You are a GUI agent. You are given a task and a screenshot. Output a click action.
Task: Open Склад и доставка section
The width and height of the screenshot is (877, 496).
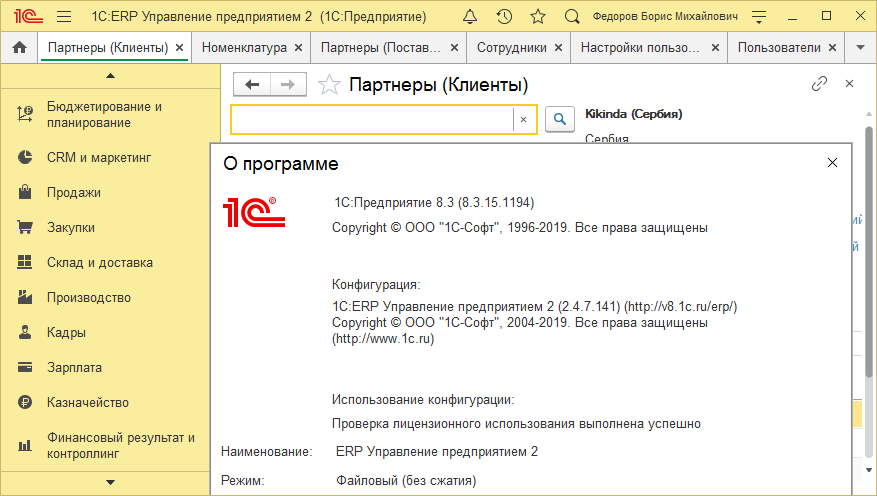pos(100,262)
